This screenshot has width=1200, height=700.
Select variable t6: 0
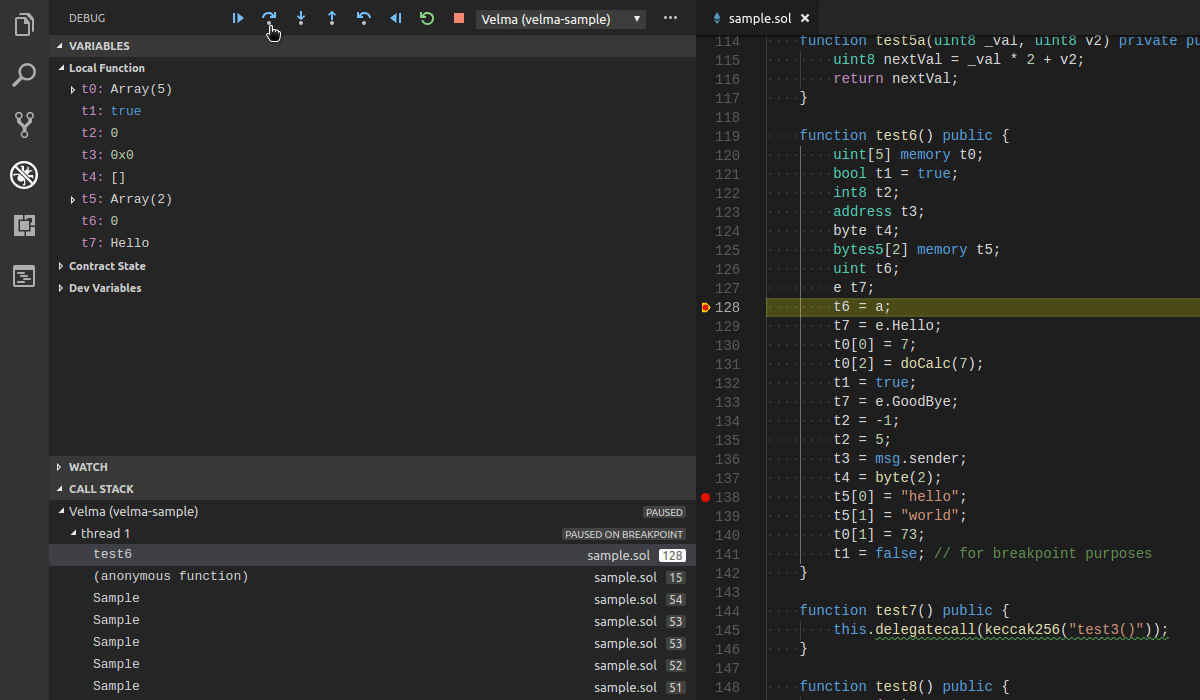pyautogui.click(x=372, y=221)
